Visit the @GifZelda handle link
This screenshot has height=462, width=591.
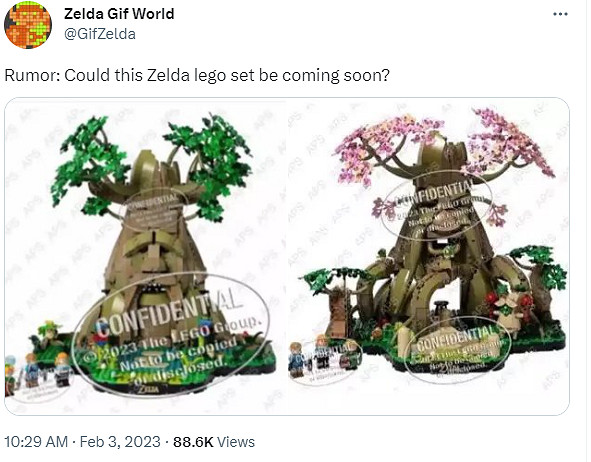tap(100, 34)
